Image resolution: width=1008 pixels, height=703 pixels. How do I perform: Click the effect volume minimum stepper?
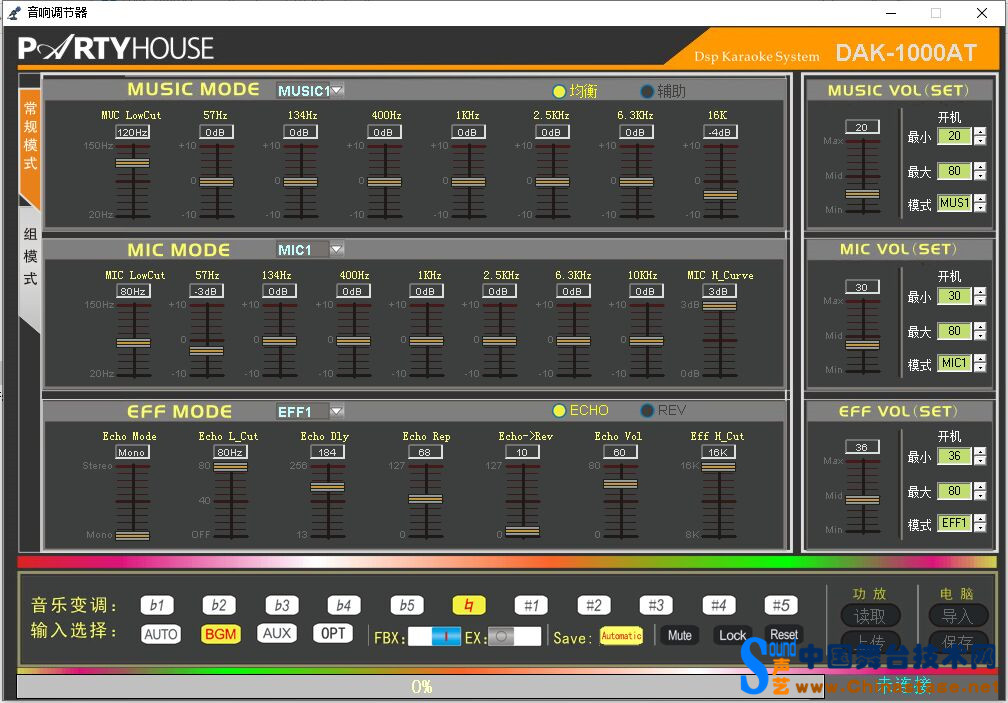980,456
